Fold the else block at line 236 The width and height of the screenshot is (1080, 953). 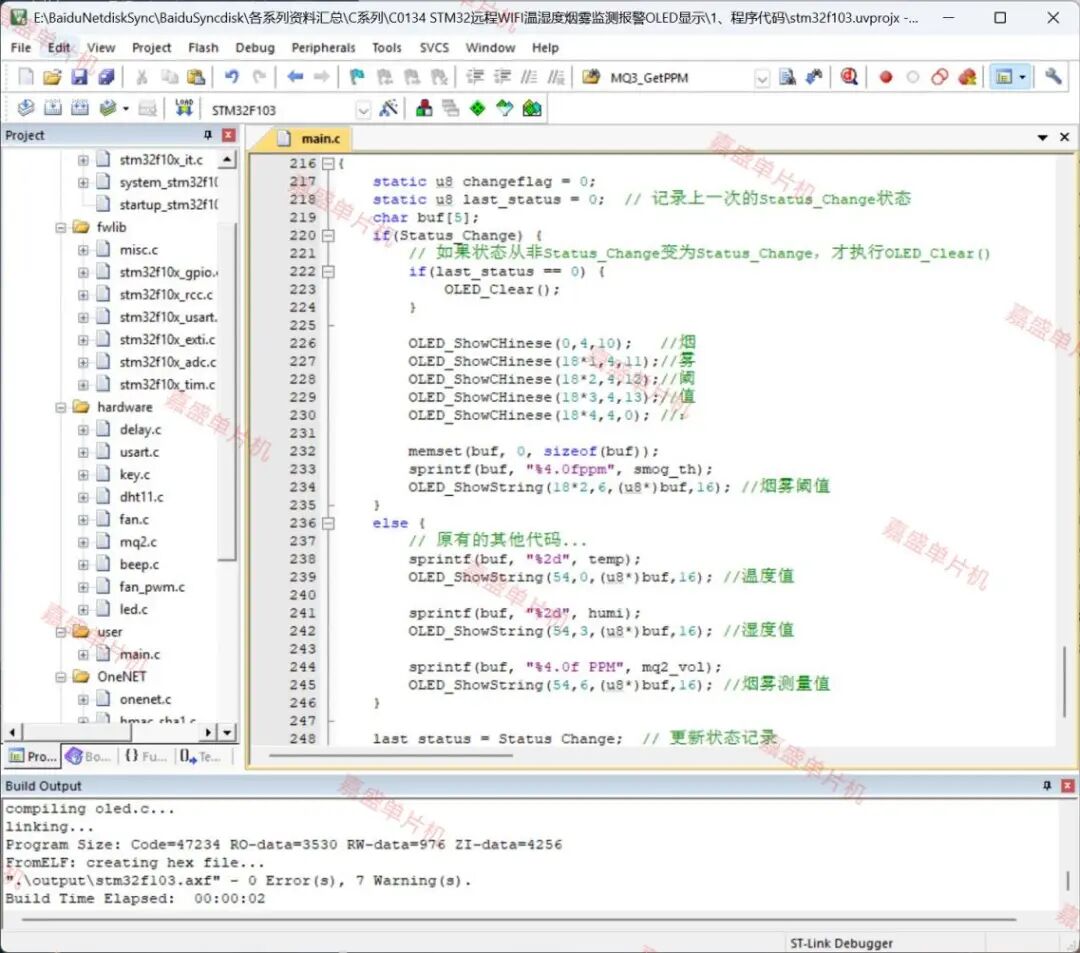pos(329,523)
